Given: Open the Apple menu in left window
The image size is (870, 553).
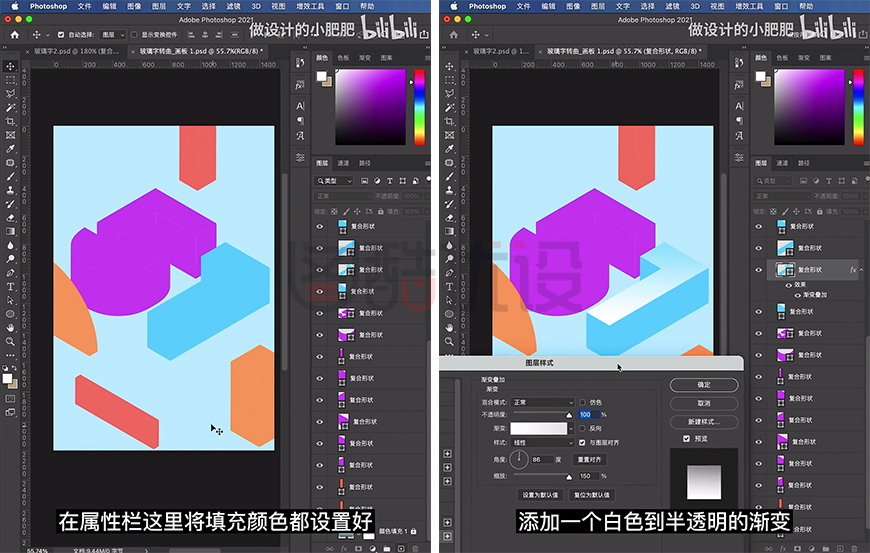Looking at the screenshot, I should [x=15, y=6].
